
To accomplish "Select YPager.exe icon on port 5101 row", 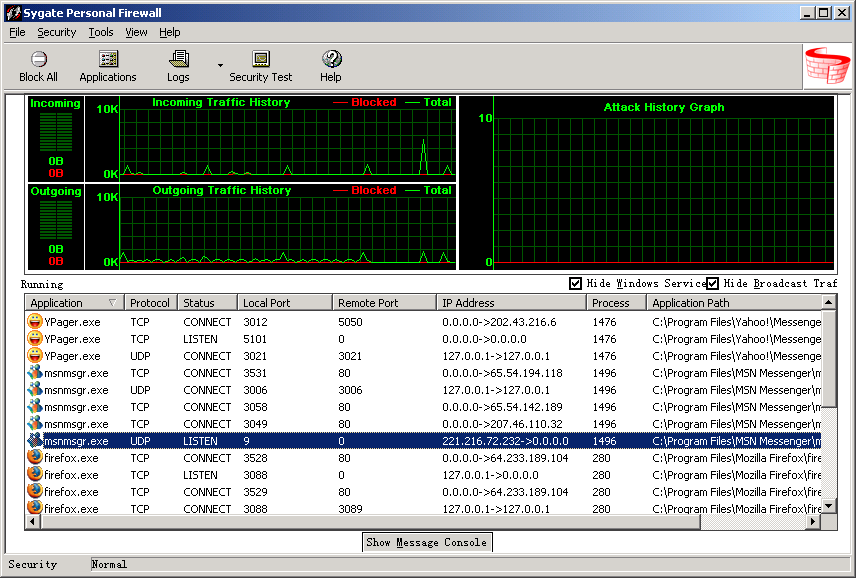I will [34, 338].
